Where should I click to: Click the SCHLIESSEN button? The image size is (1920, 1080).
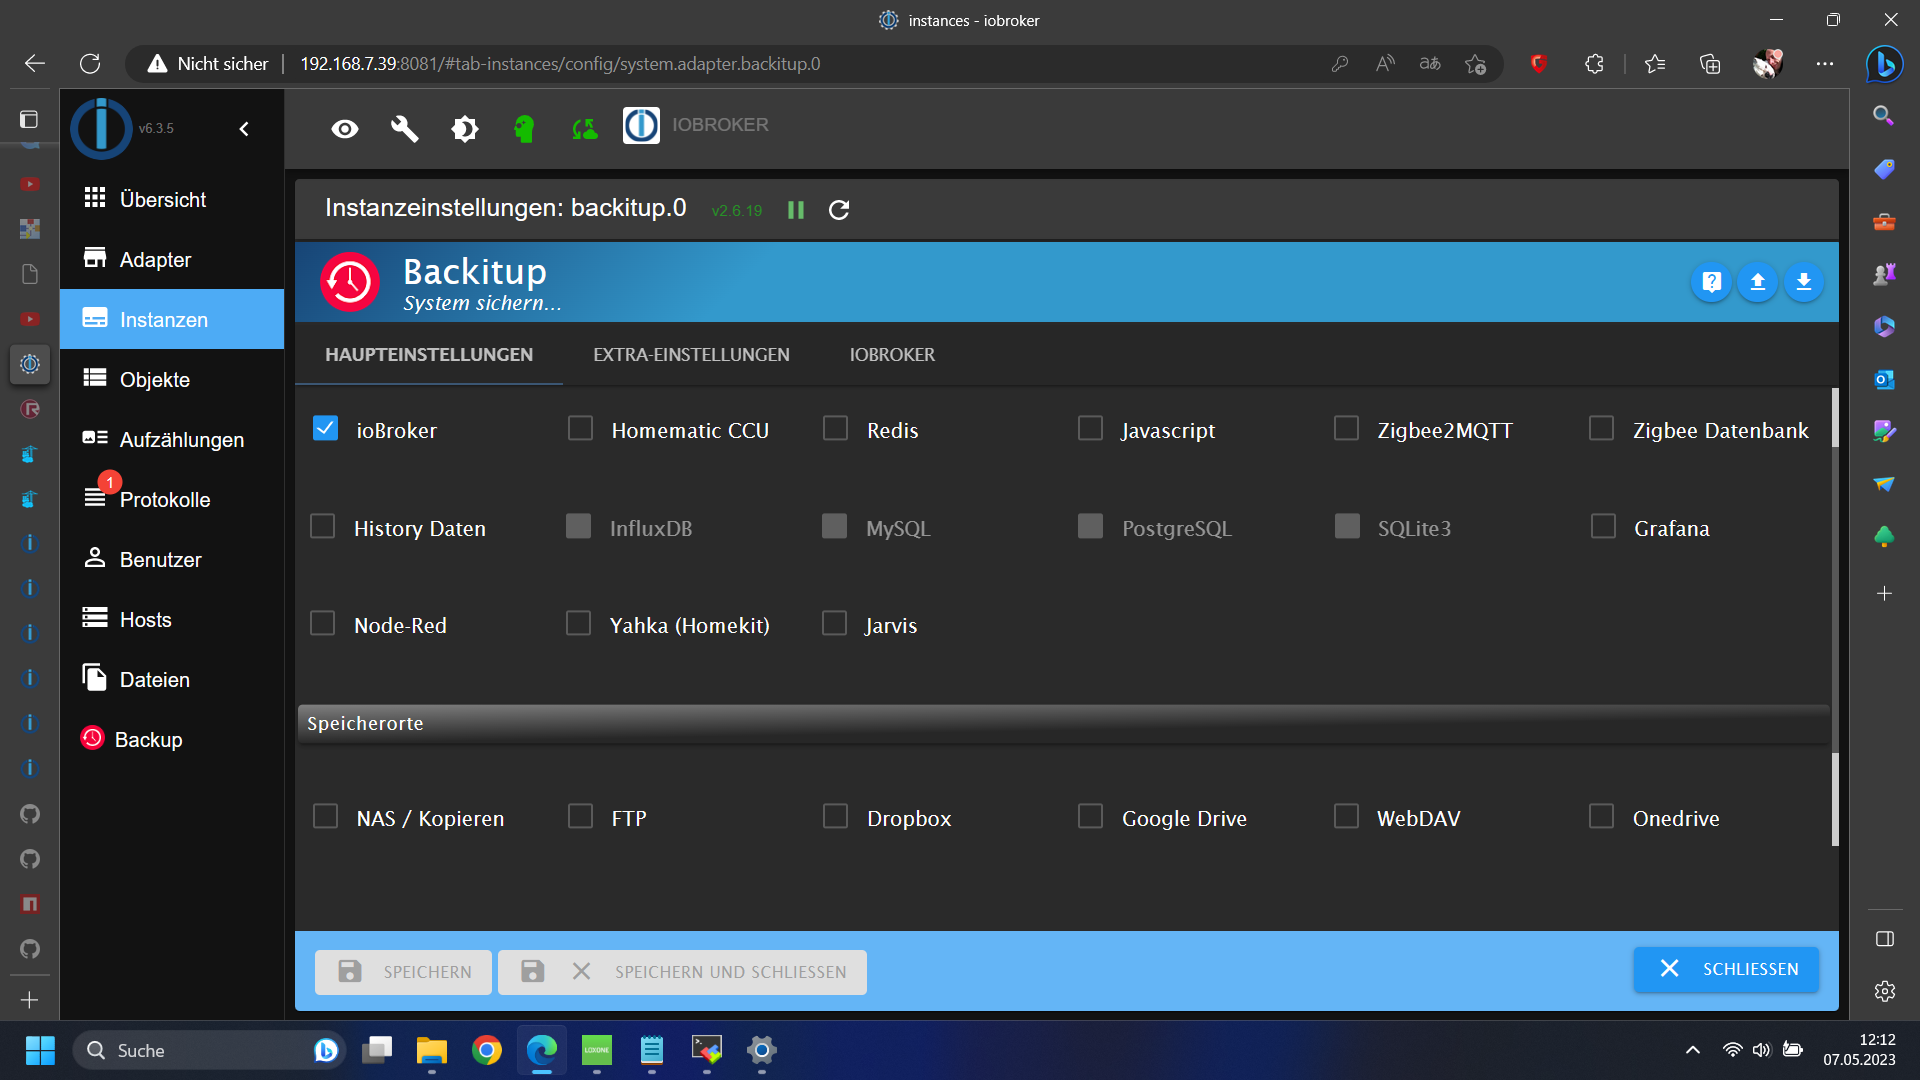[1726, 969]
